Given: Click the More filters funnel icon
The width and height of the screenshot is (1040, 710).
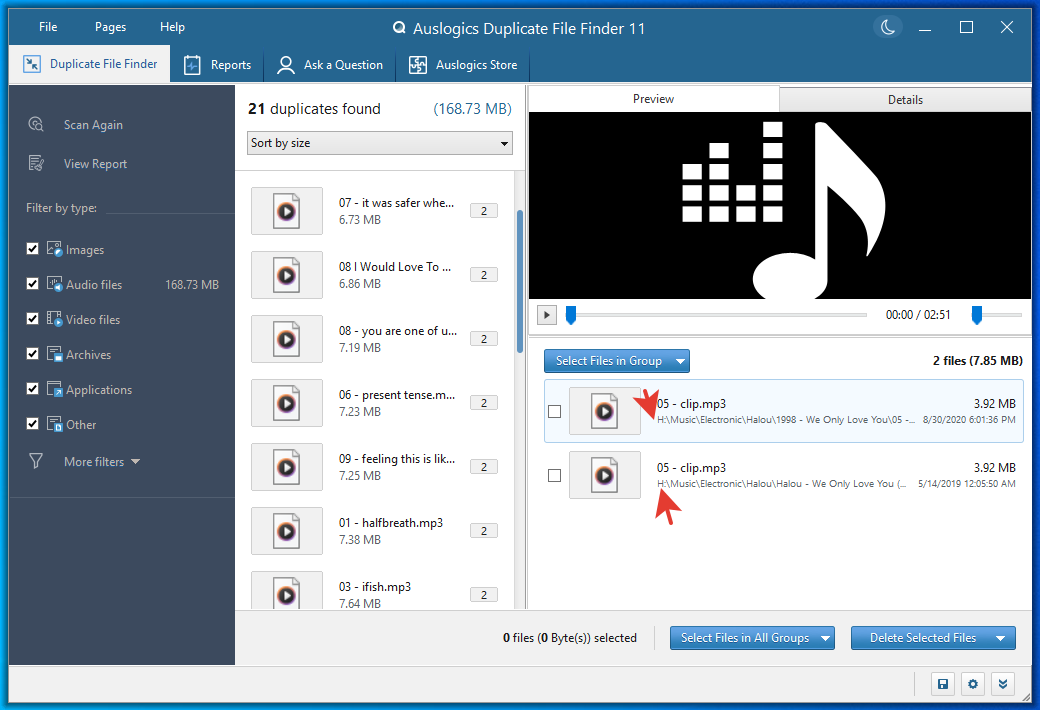Looking at the screenshot, I should pyautogui.click(x=36, y=461).
